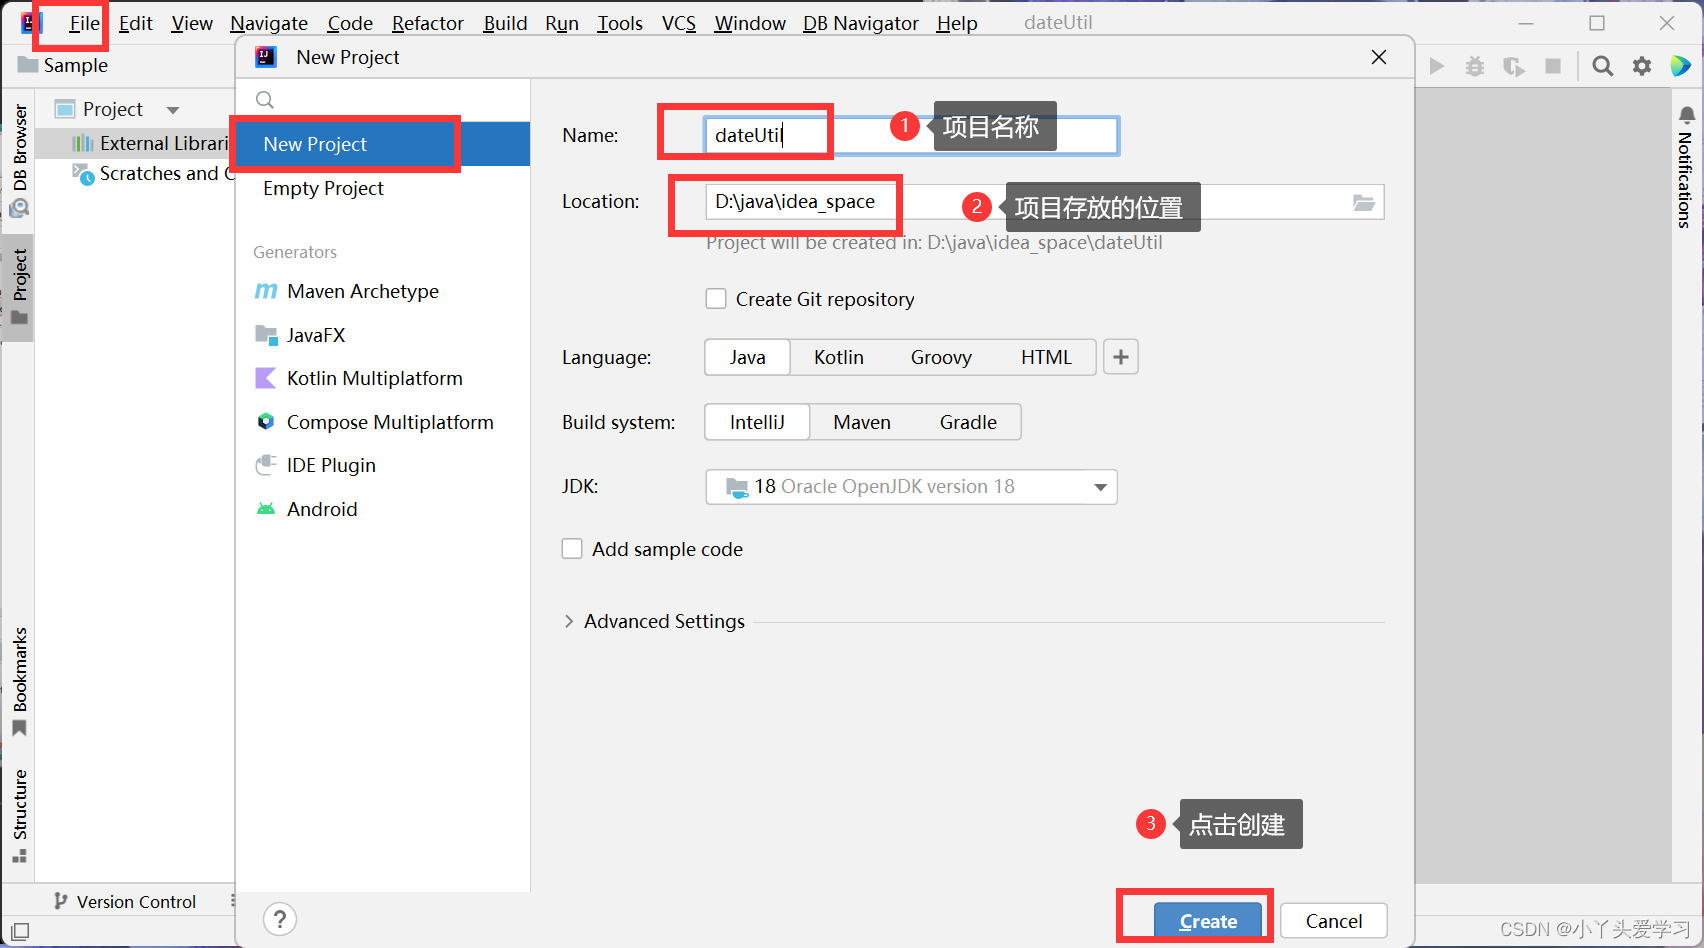Click the Debug bug icon
The image size is (1704, 948).
1475,66
